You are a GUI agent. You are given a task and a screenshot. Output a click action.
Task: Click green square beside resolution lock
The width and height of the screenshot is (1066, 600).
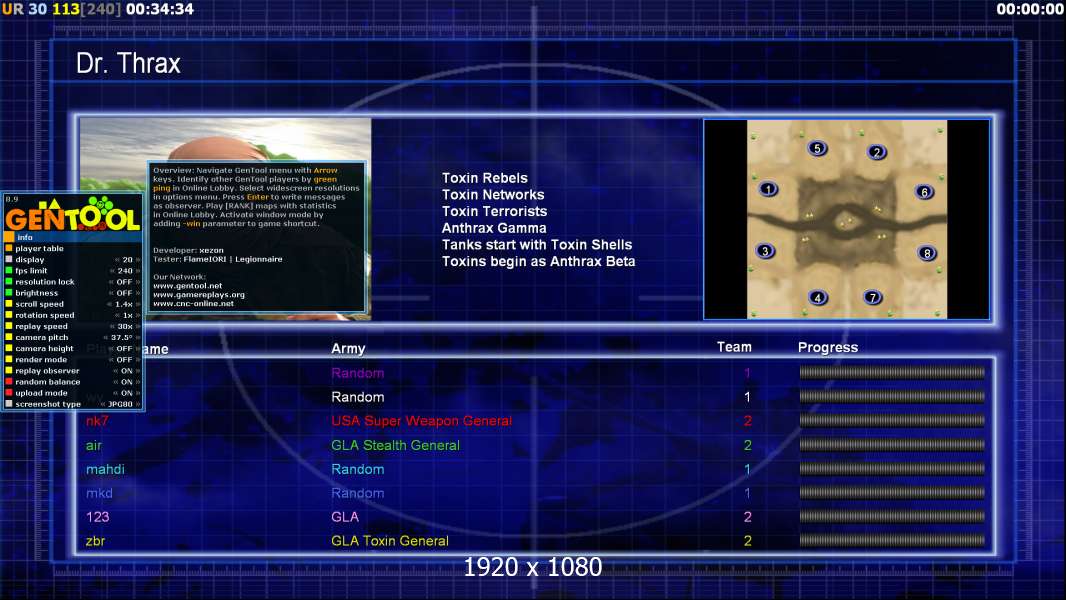(9, 281)
